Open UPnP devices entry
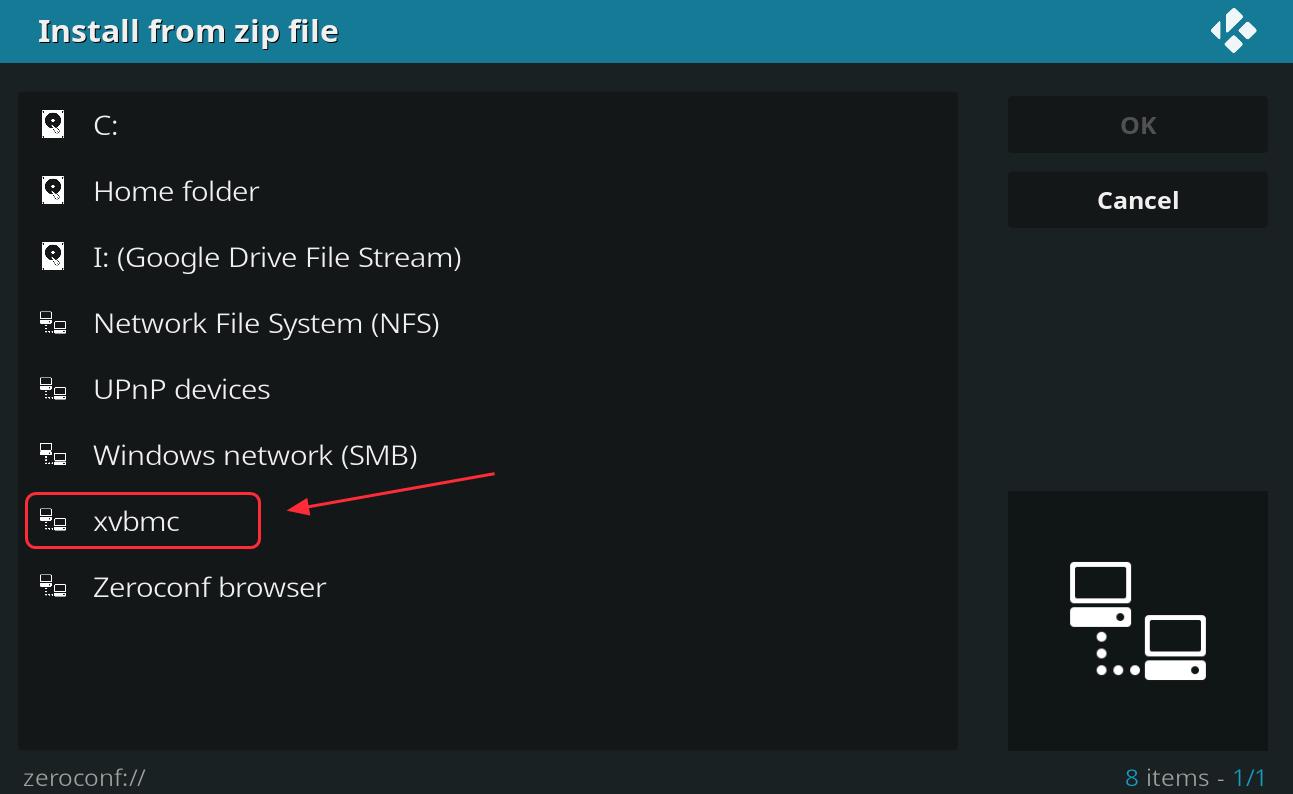Screen dimensions: 1293x794 pyautogui.click(x=488, y=389)
